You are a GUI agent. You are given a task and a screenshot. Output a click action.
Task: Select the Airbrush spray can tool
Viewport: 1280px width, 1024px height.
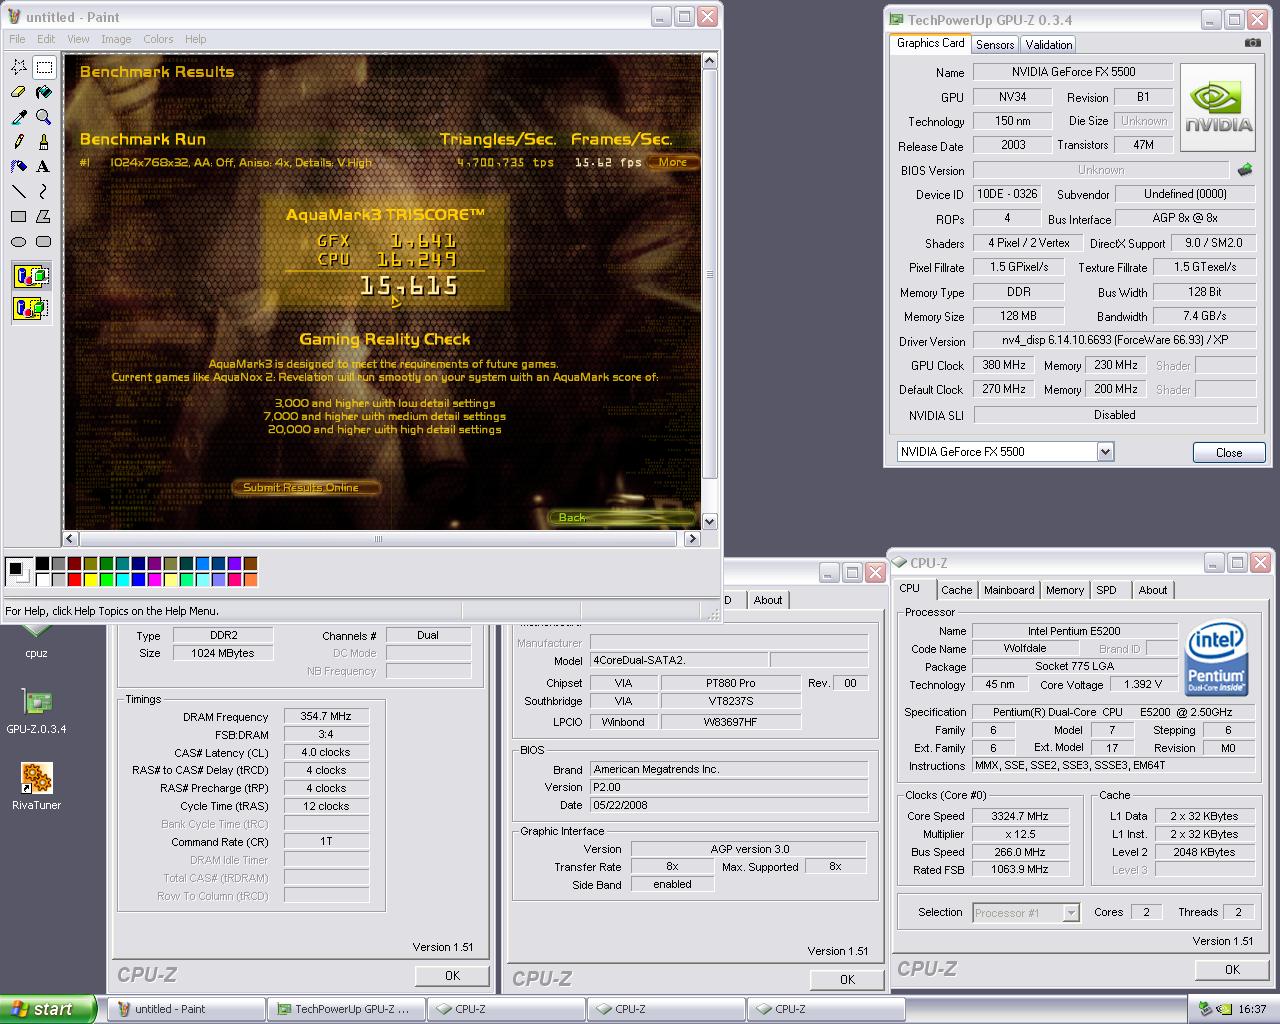point(19,167)
